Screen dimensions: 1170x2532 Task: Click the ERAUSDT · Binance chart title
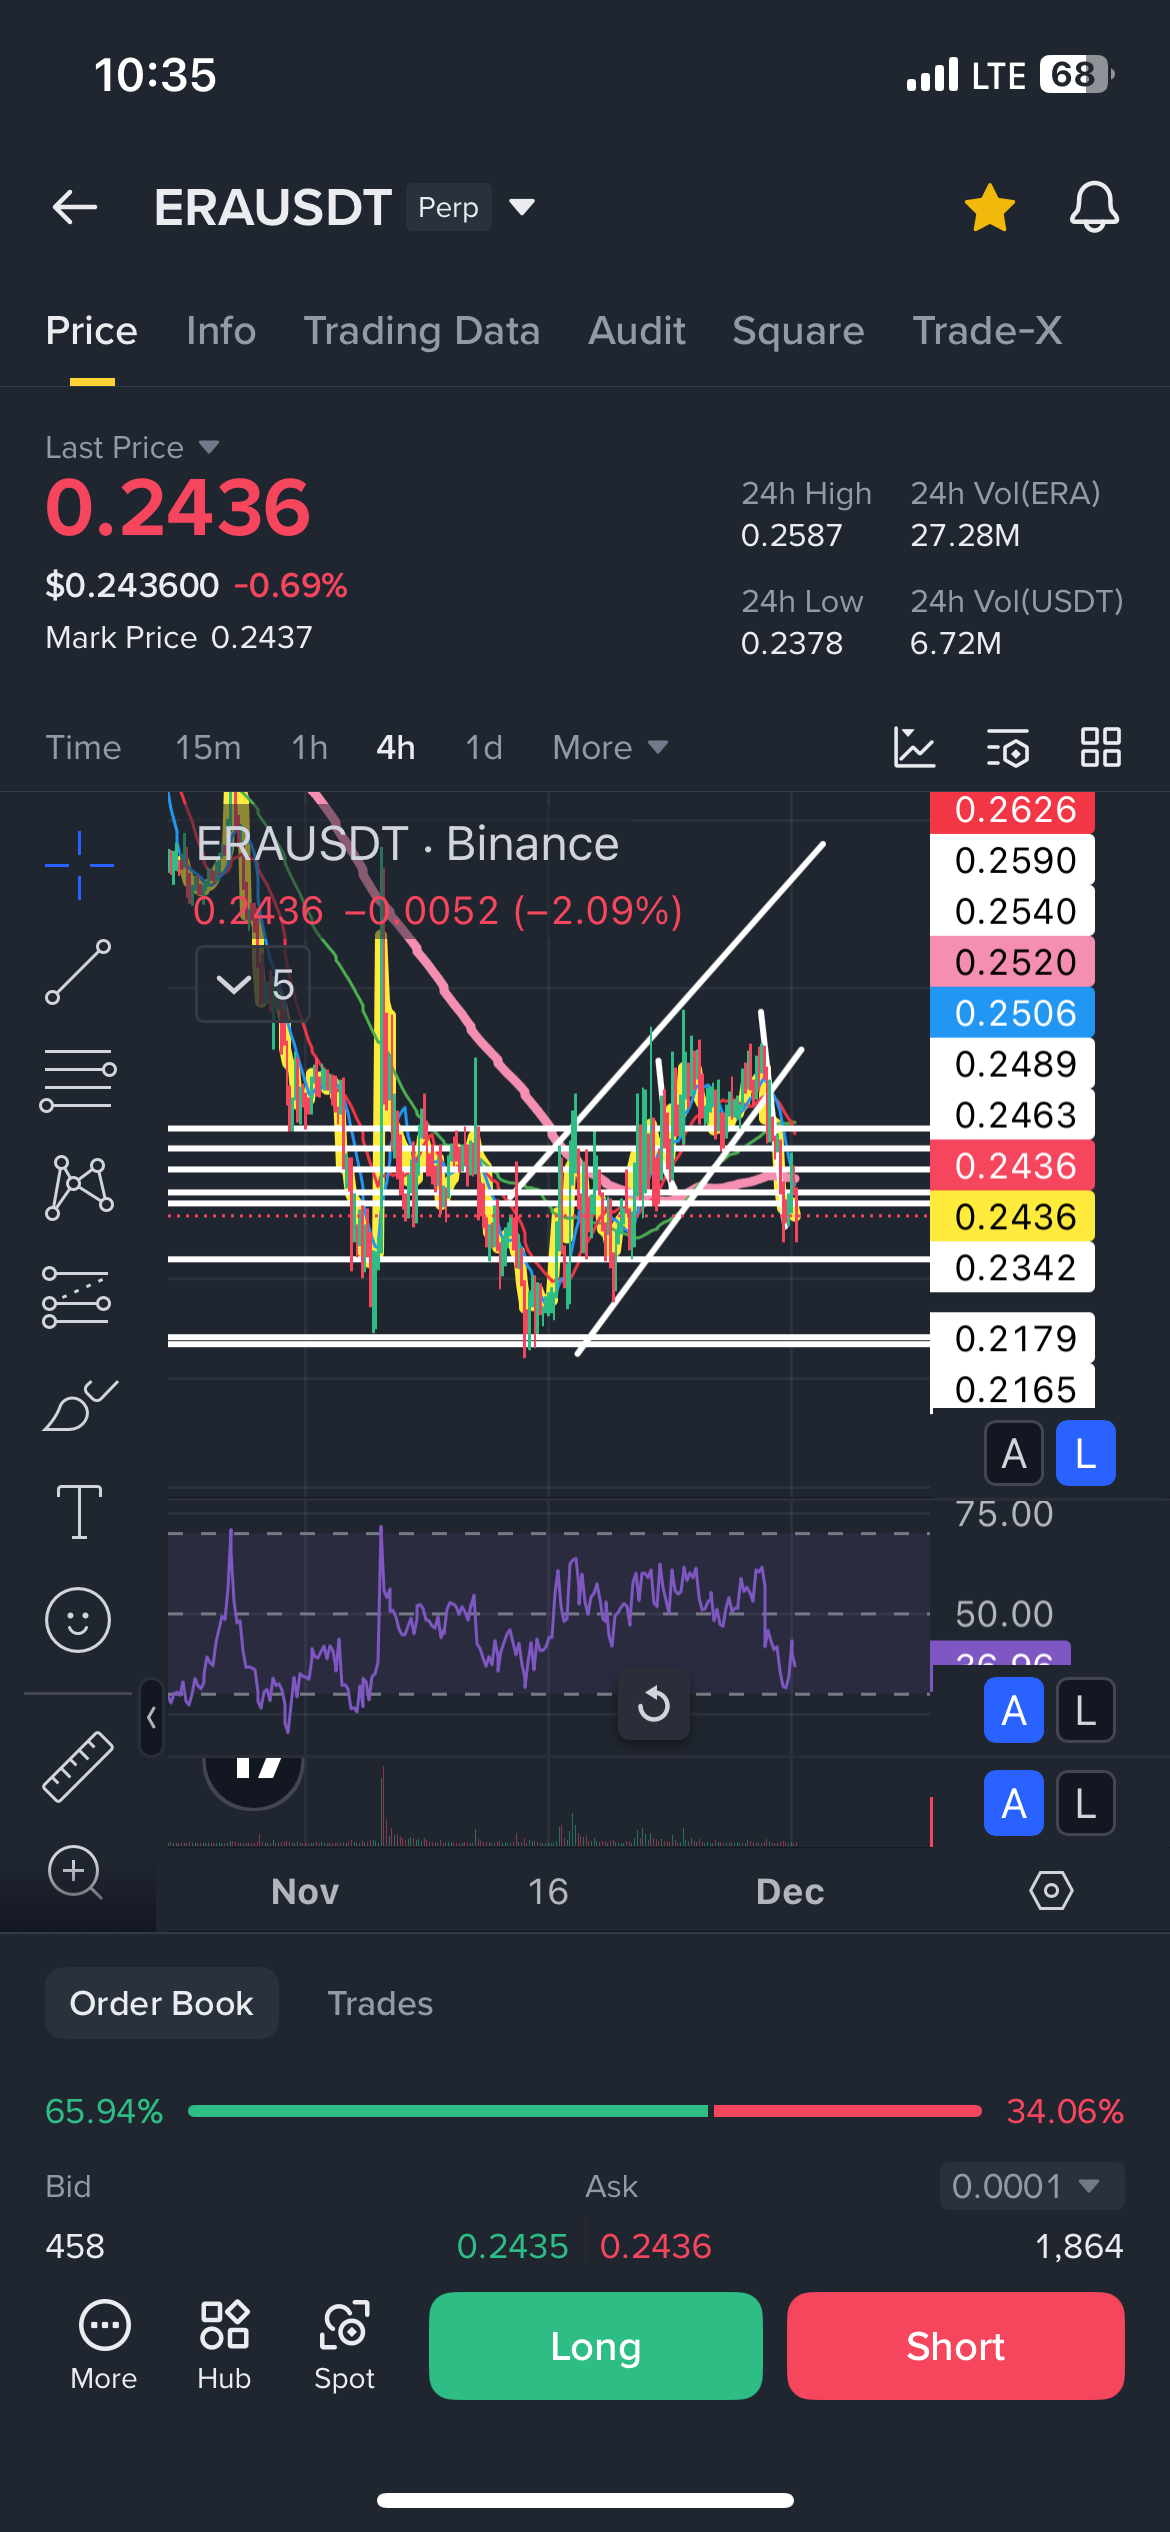pos(408,844)
